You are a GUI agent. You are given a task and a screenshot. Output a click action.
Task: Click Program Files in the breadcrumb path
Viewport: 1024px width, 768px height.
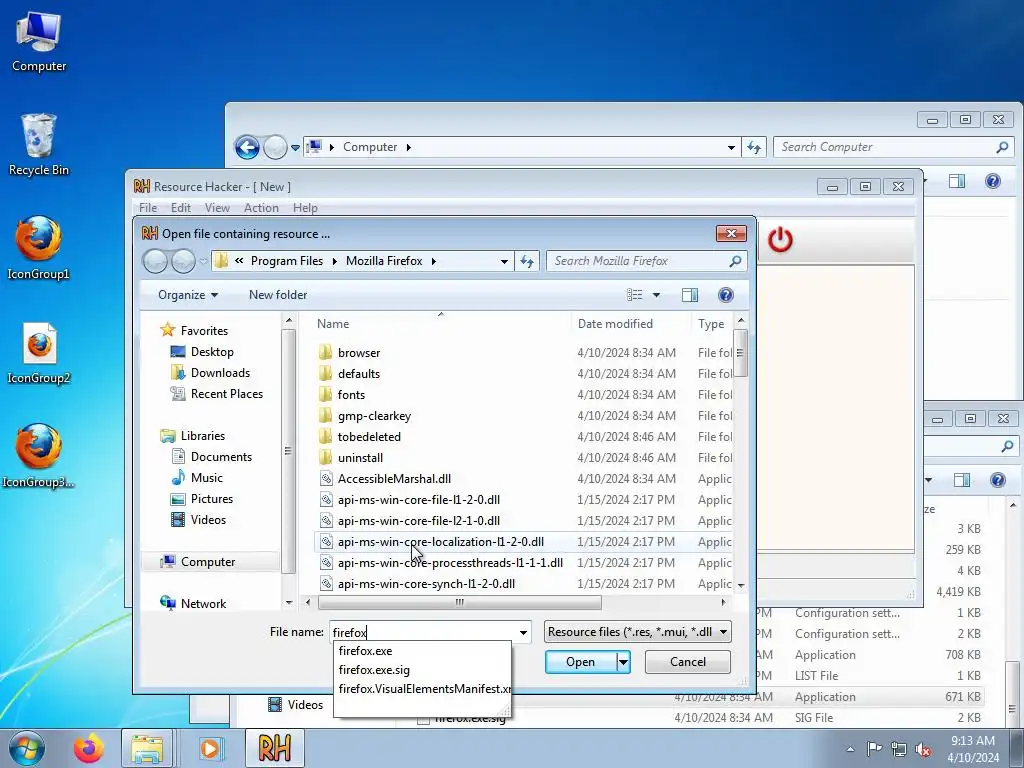(287, 261)
